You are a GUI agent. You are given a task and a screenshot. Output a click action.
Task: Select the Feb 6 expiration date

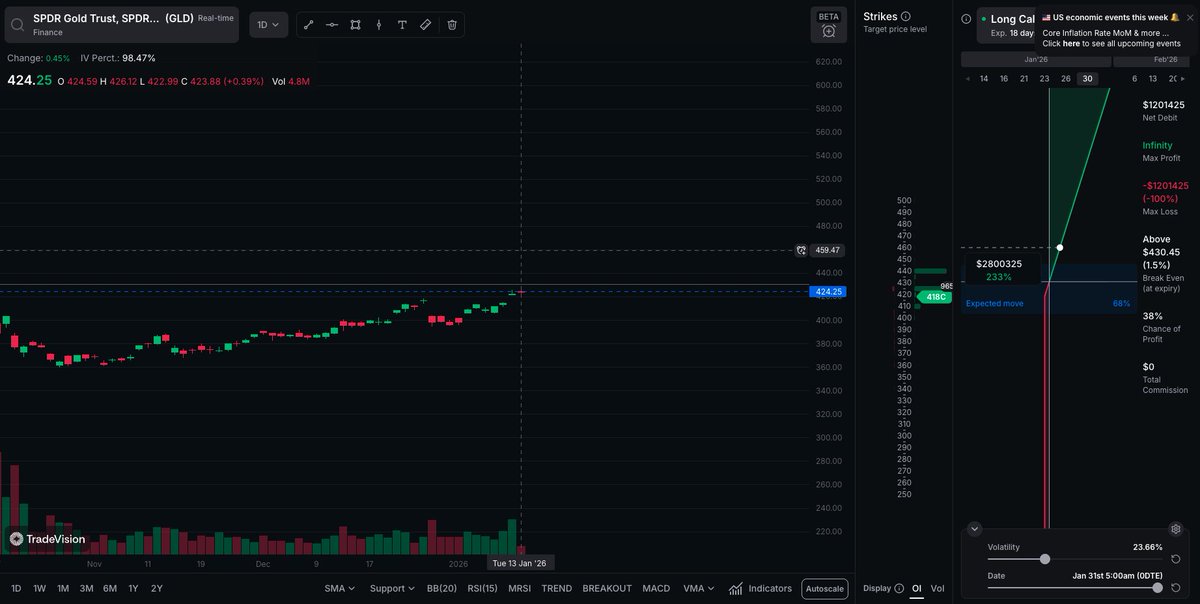point(1134,79)
